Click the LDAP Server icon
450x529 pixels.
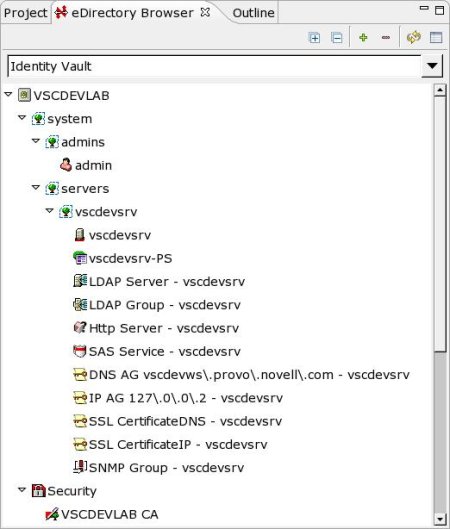[80, 281]
